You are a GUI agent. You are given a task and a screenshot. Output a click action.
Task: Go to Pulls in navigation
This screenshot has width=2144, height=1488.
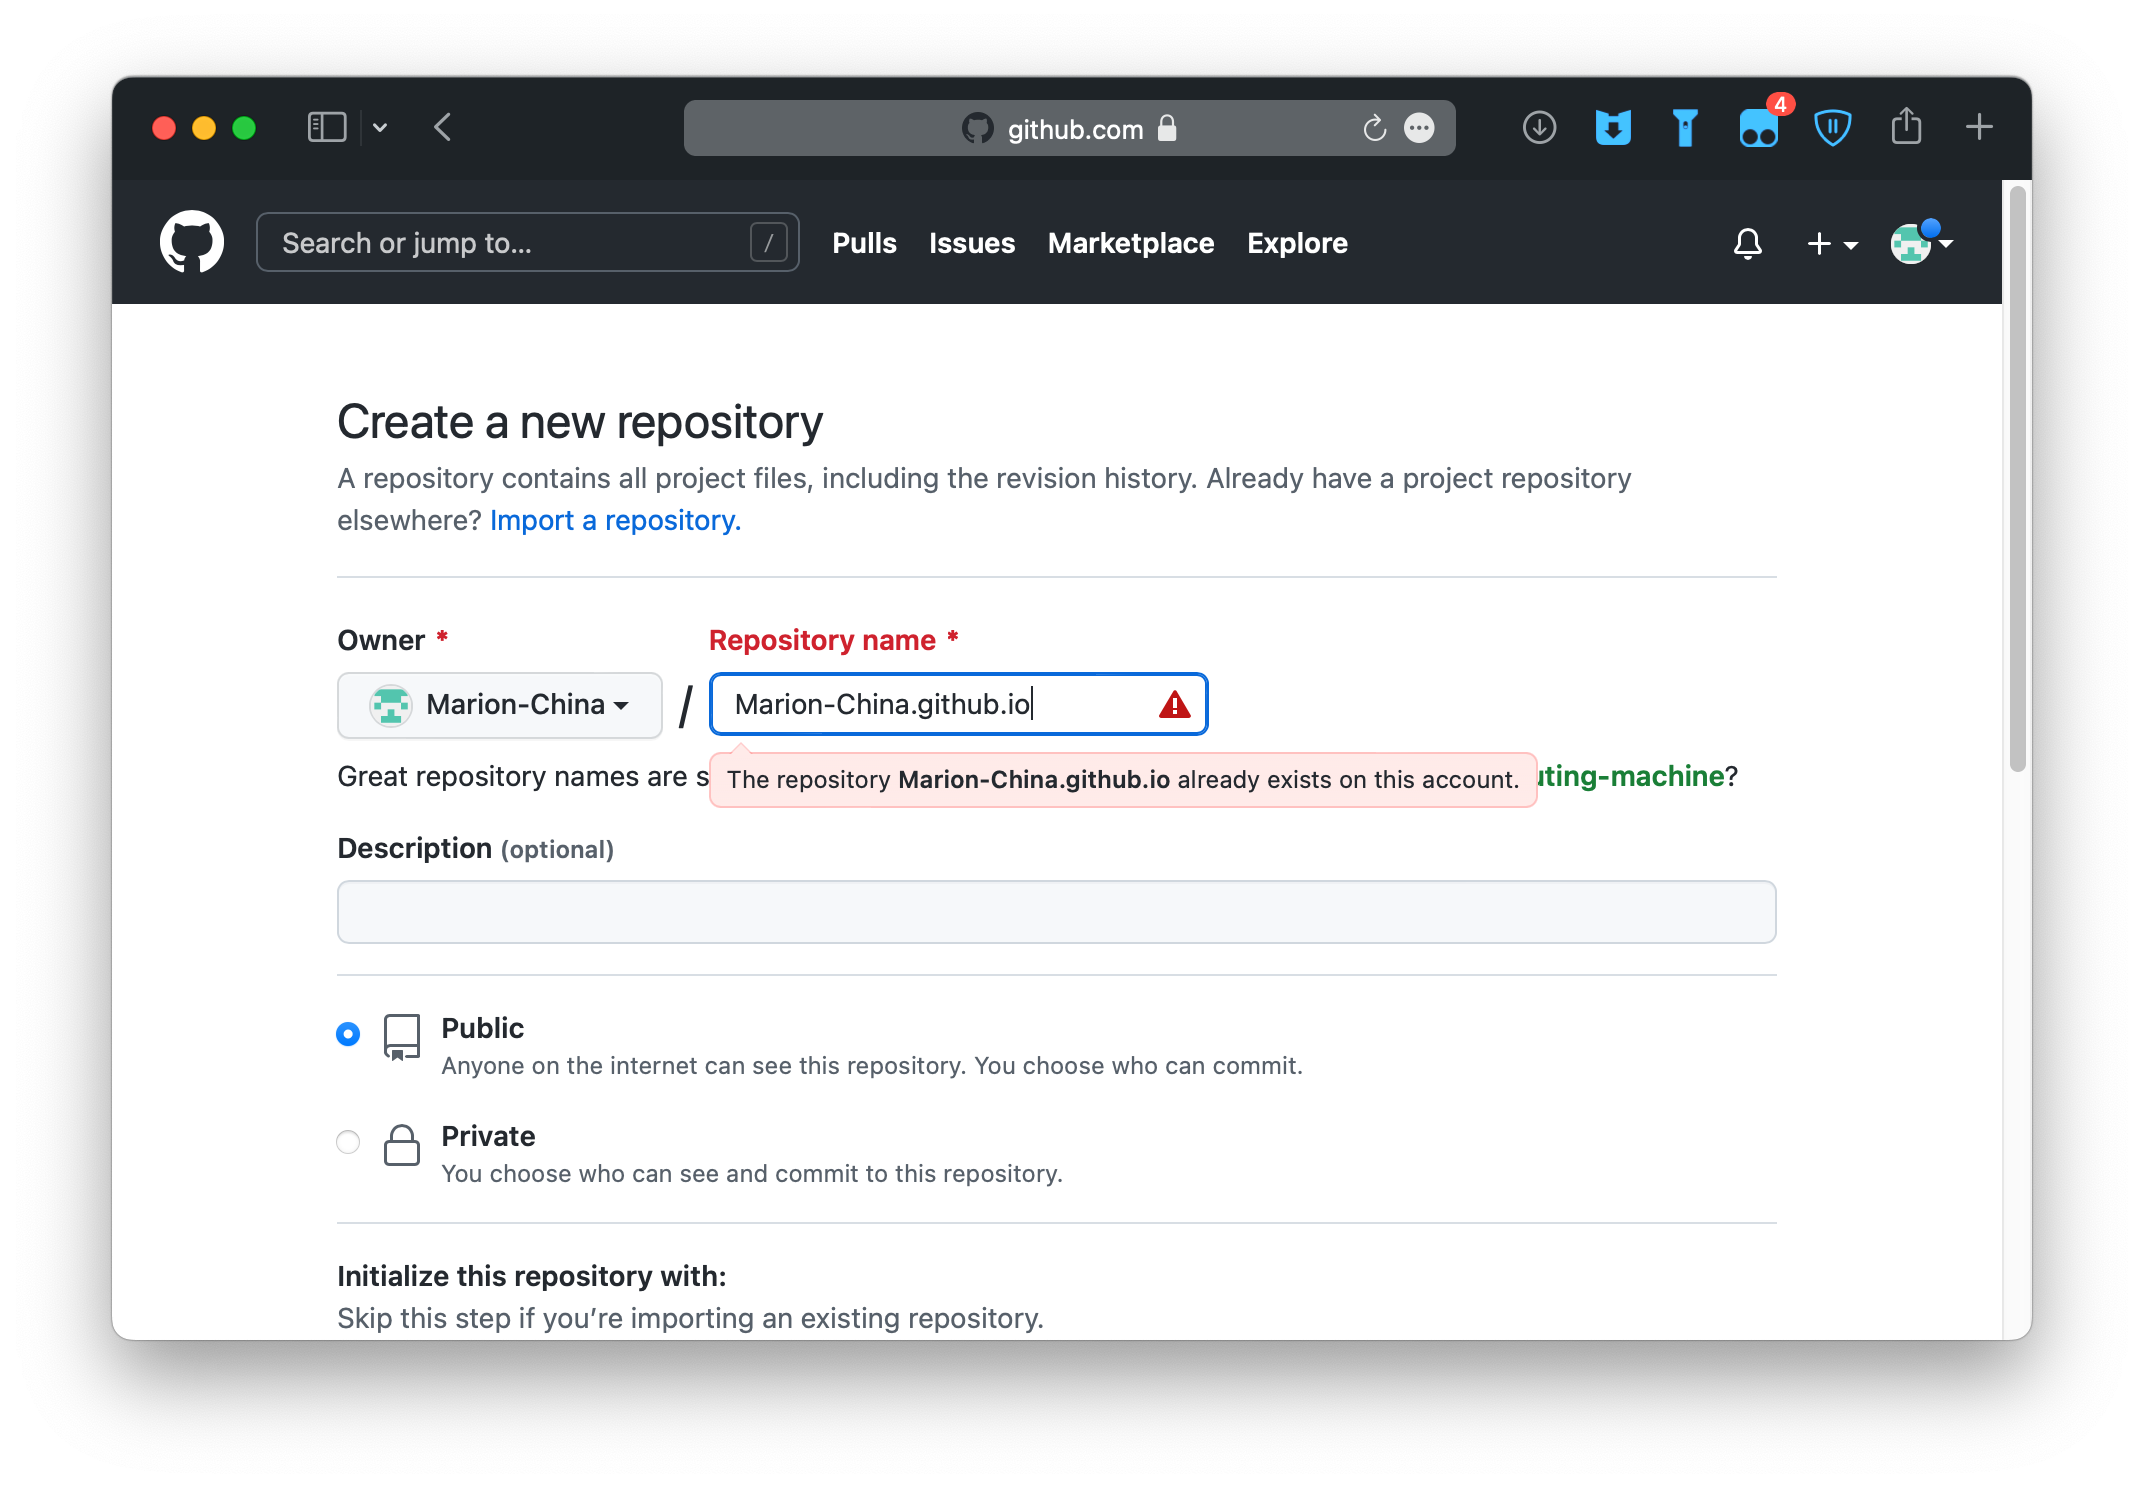[x=864, y=243]
